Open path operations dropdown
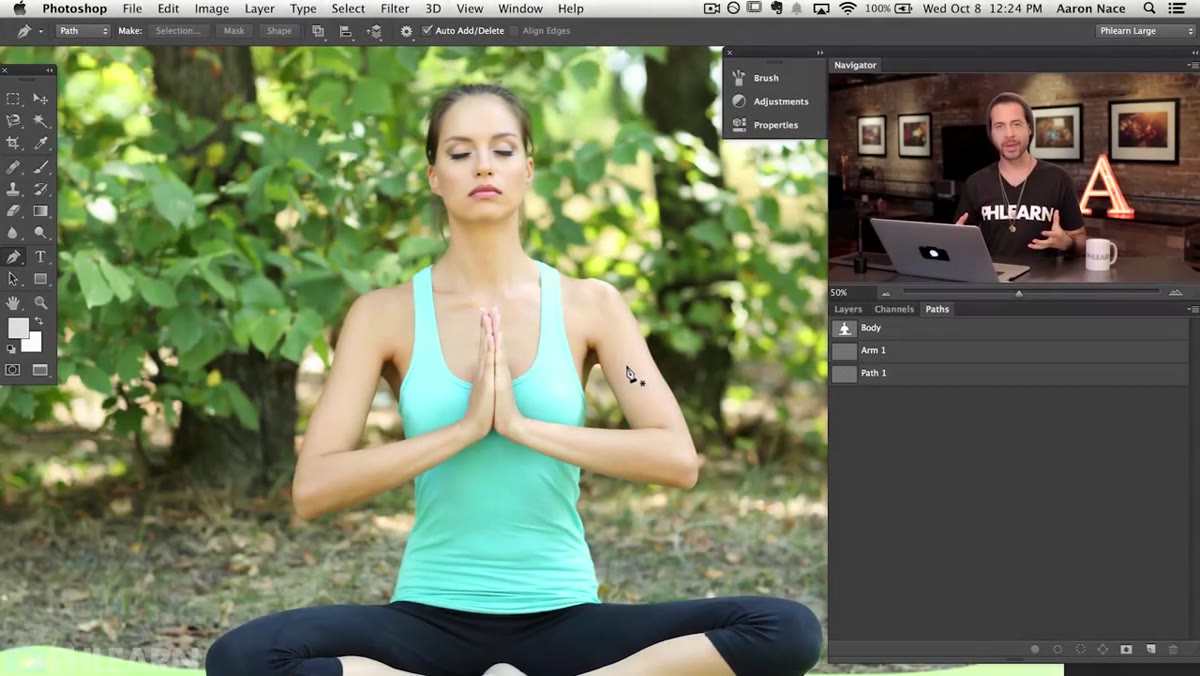The width and height of the screenshot is (1200, 676). (x=318, y=31)
